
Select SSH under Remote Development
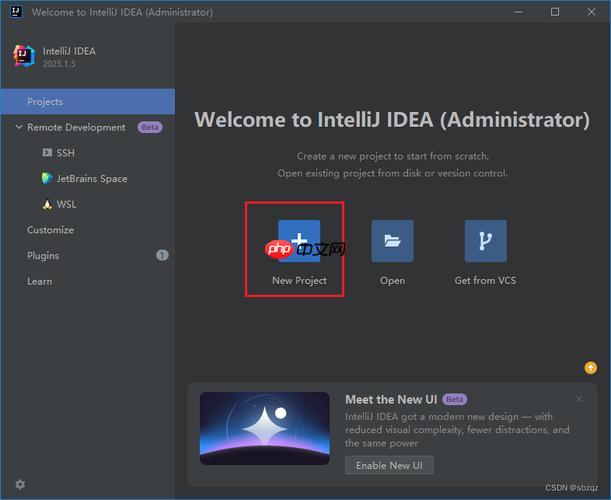(65, 153)
